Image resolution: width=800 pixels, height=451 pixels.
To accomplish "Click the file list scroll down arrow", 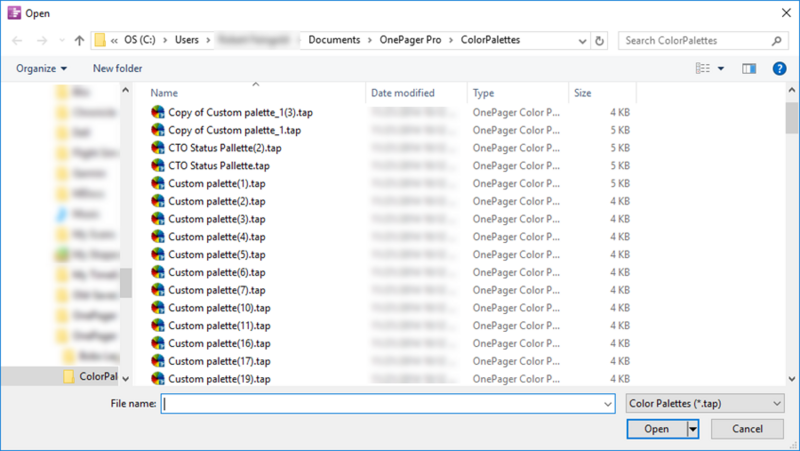I will tap(791, 379).
